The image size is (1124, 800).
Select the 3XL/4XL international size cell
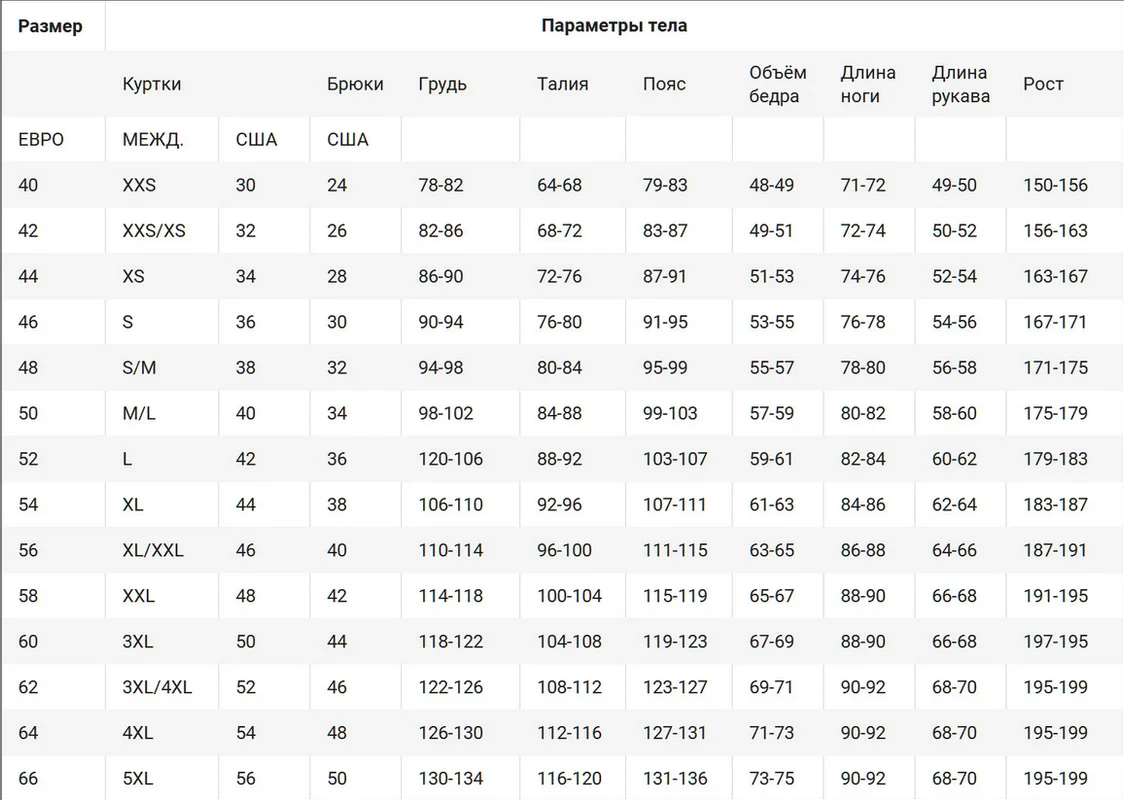[x=157, y=687]
